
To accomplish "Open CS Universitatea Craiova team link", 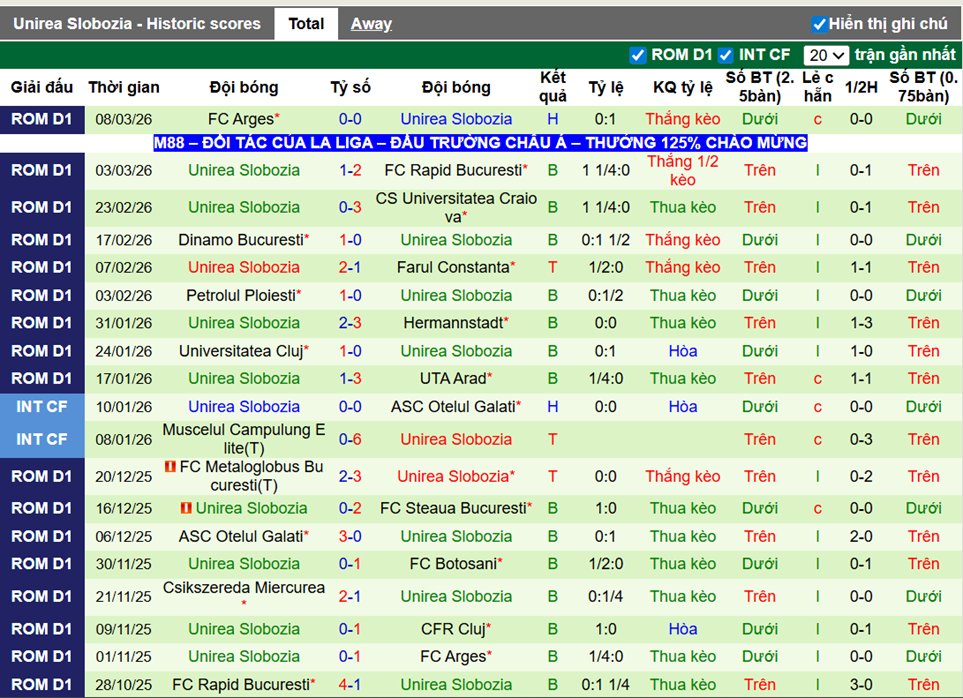I will (456, 207).
